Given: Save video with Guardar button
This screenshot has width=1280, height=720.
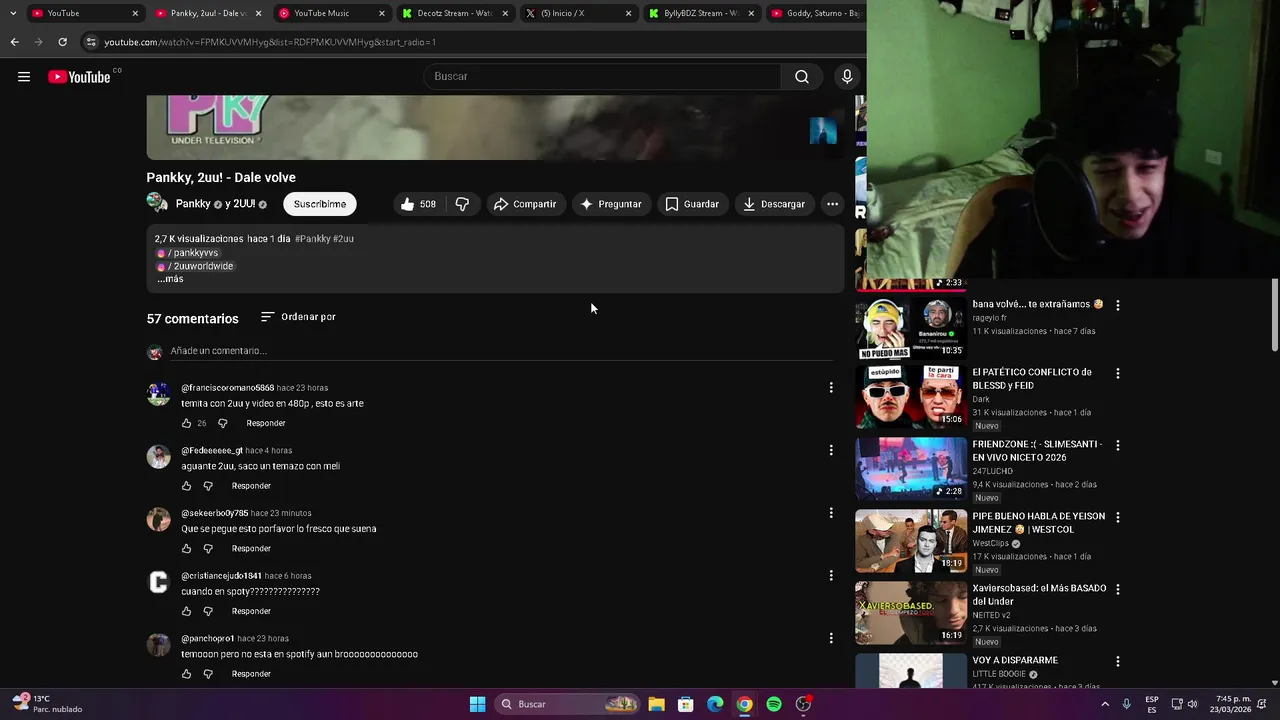Looking at the screenshot, I should tap(692, 204).
